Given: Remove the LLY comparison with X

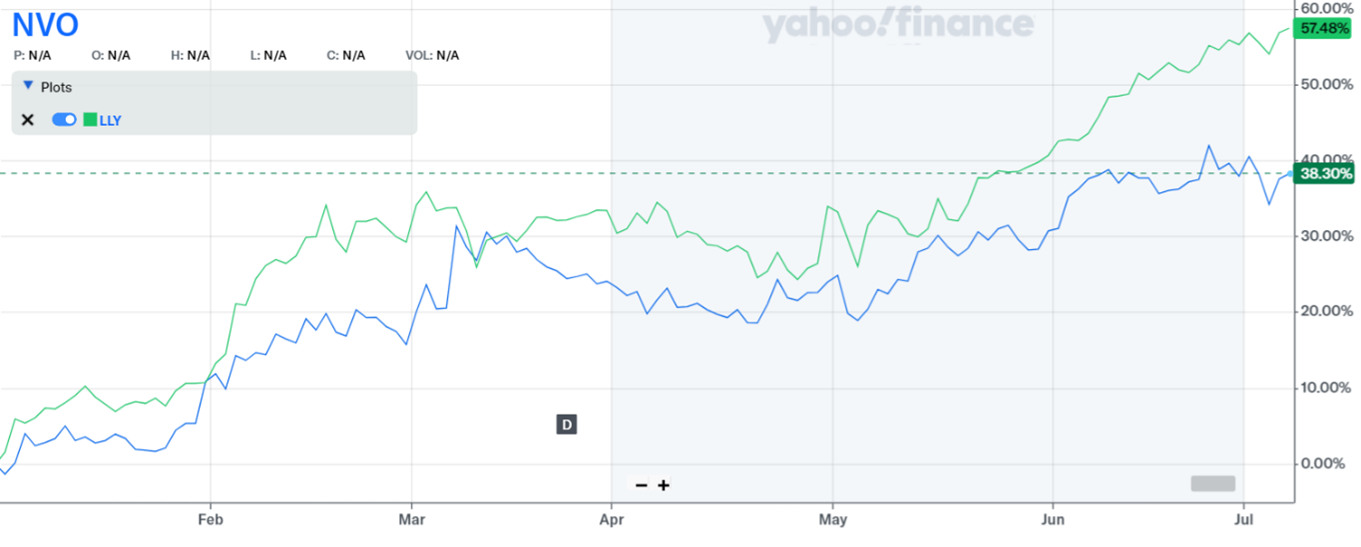Looking at the screenshot, I should pyautogui.click(x=28, y=120).
